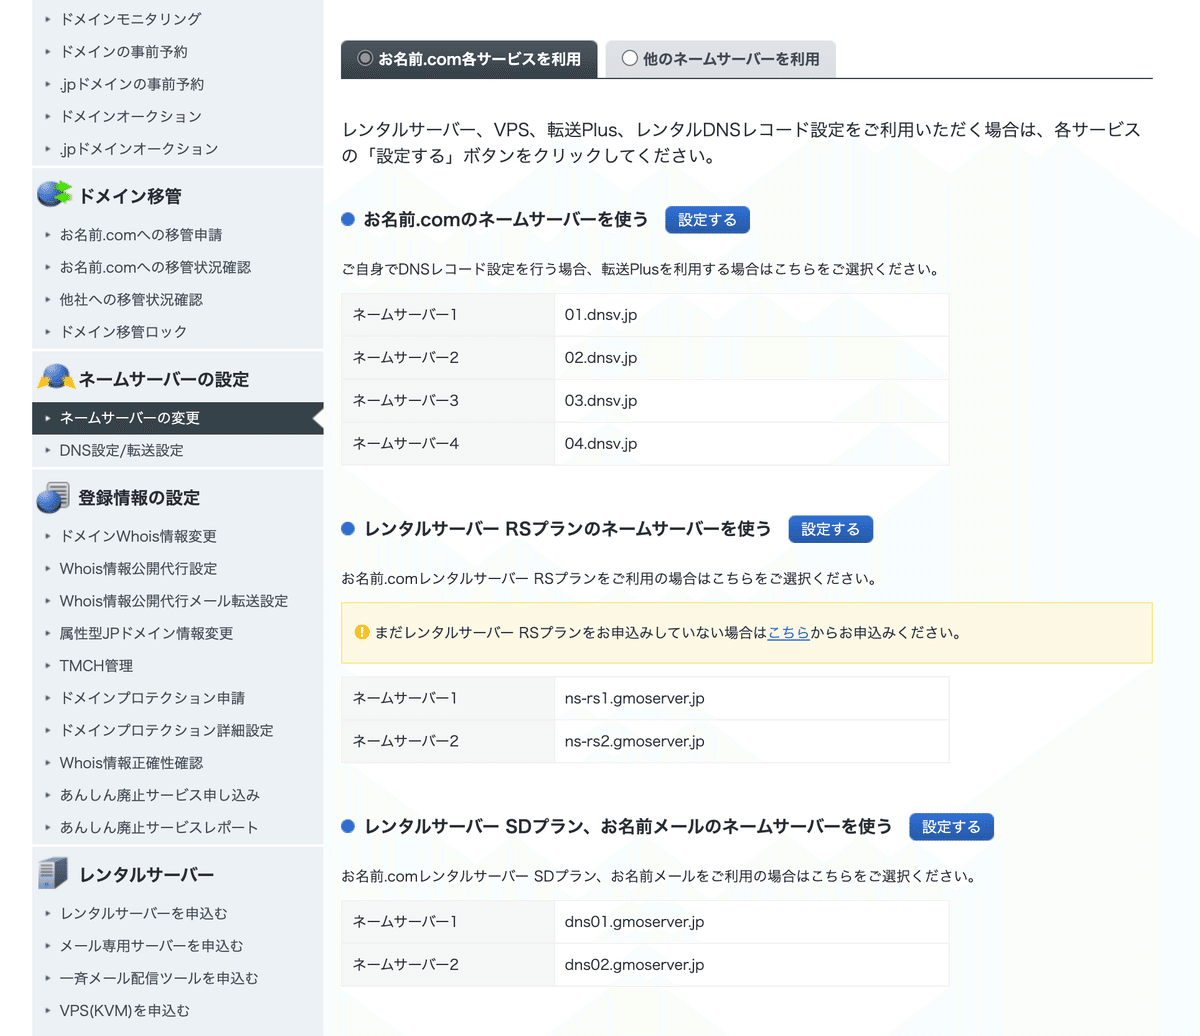The height and width of the screenshot is (1036, 1200).
Task: Click the レンタルサーバー sidebar heading
Action: [146, 875]
